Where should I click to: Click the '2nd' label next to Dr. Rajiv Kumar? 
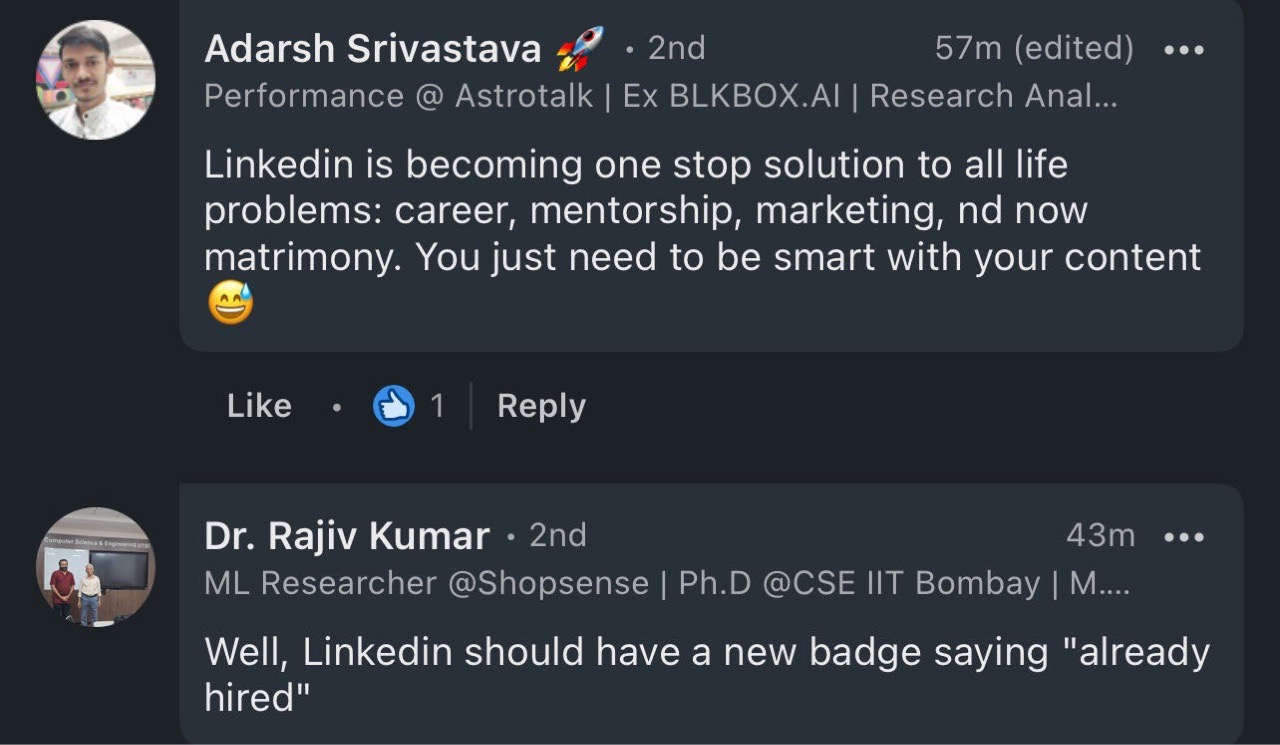coord(557,536)
